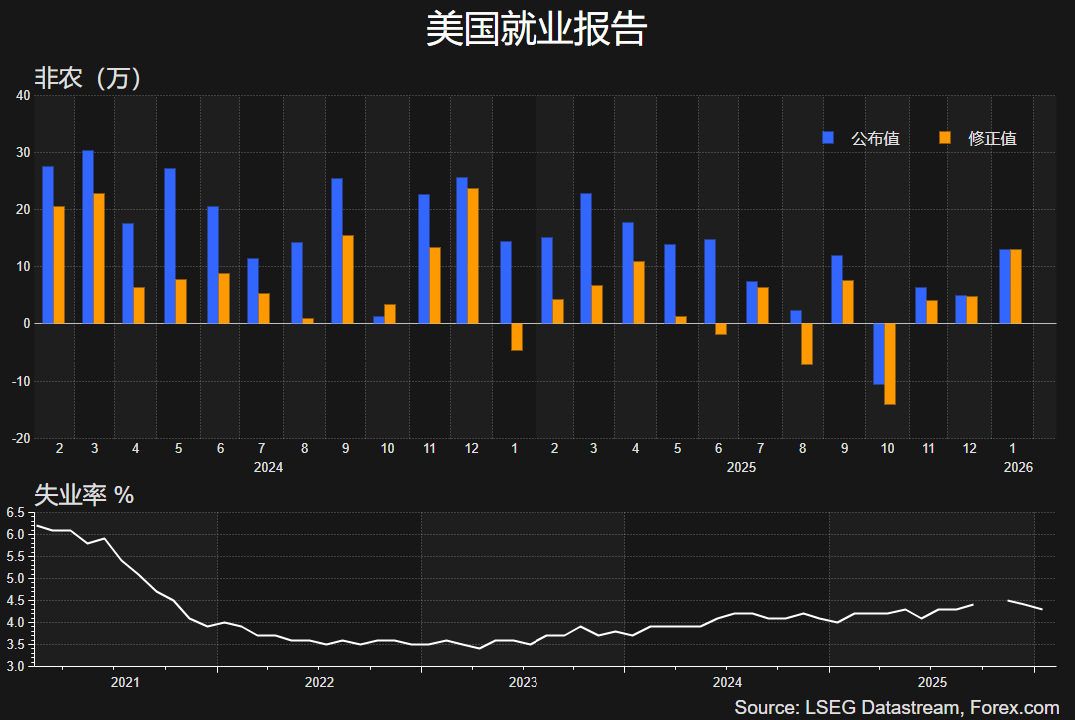Click the blue bar for October 2025
Viewport: 1075px width, 720px height.
coord(878,354)
